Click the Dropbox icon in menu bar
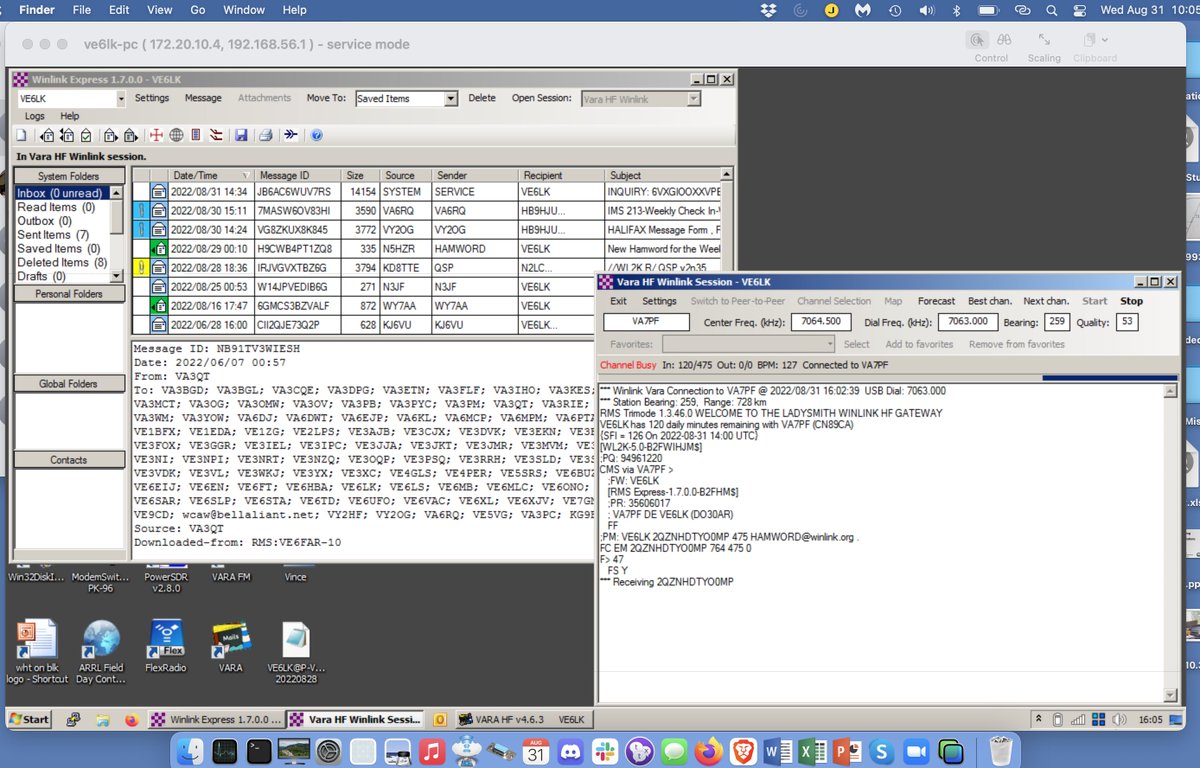The height and width of the screenshot is (768, 1200). click(x=769, y=10)
